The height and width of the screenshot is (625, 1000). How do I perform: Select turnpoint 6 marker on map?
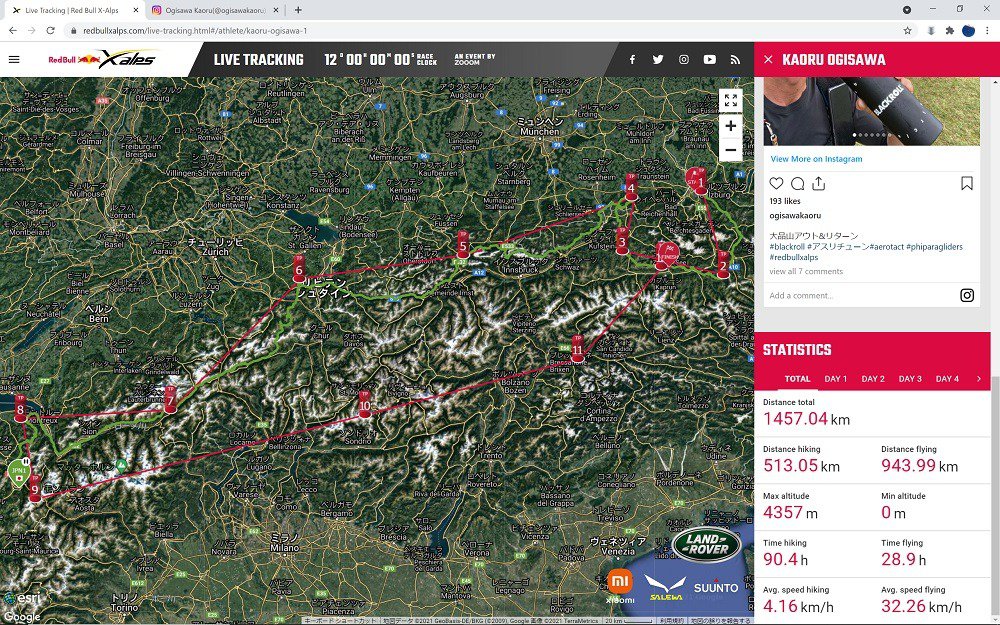pos(298,268)
